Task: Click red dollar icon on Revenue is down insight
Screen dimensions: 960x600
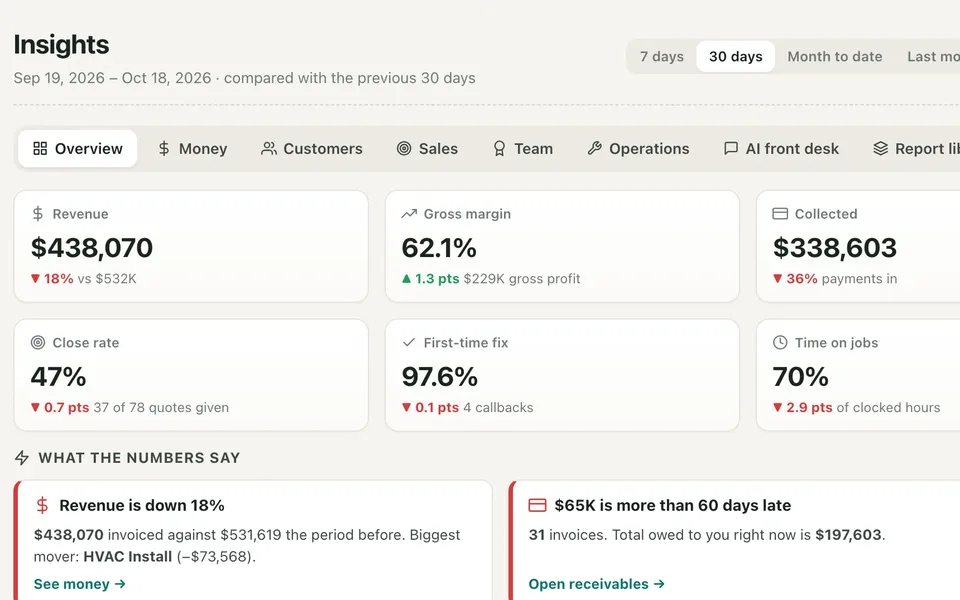Action: pos(42,505)
